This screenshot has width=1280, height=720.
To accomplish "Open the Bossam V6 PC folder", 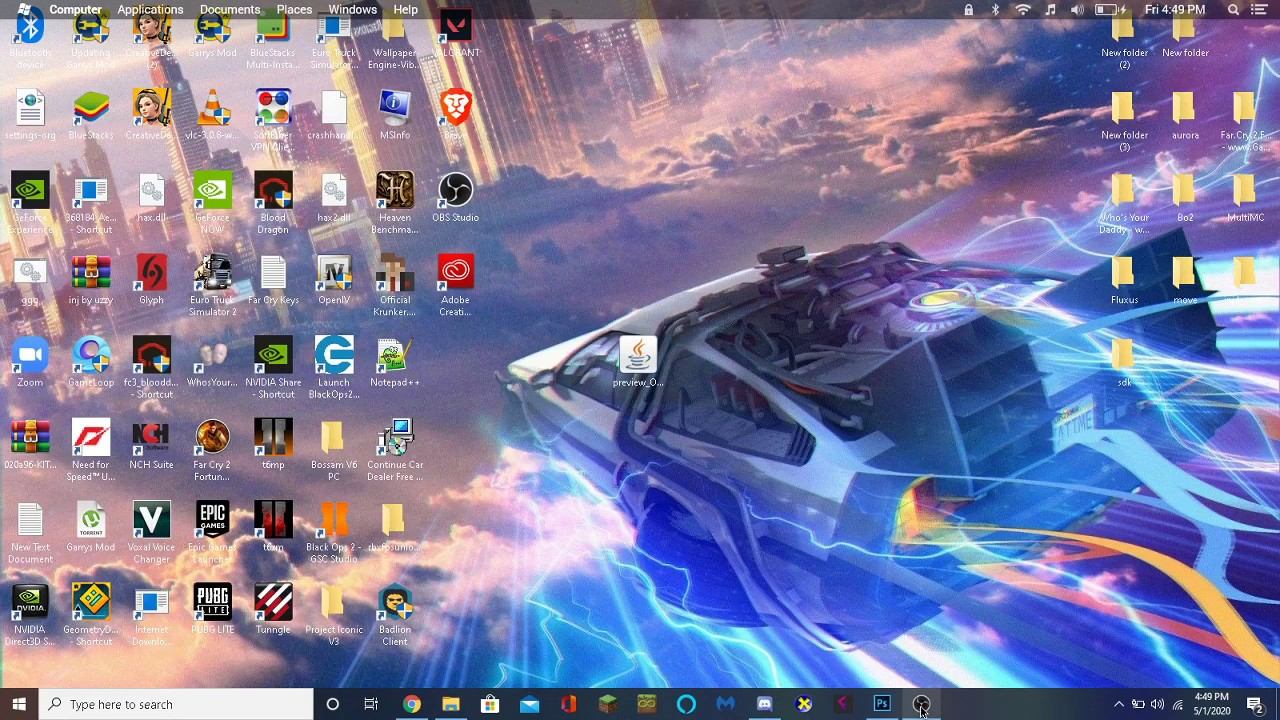I will (x=334, y=437).
